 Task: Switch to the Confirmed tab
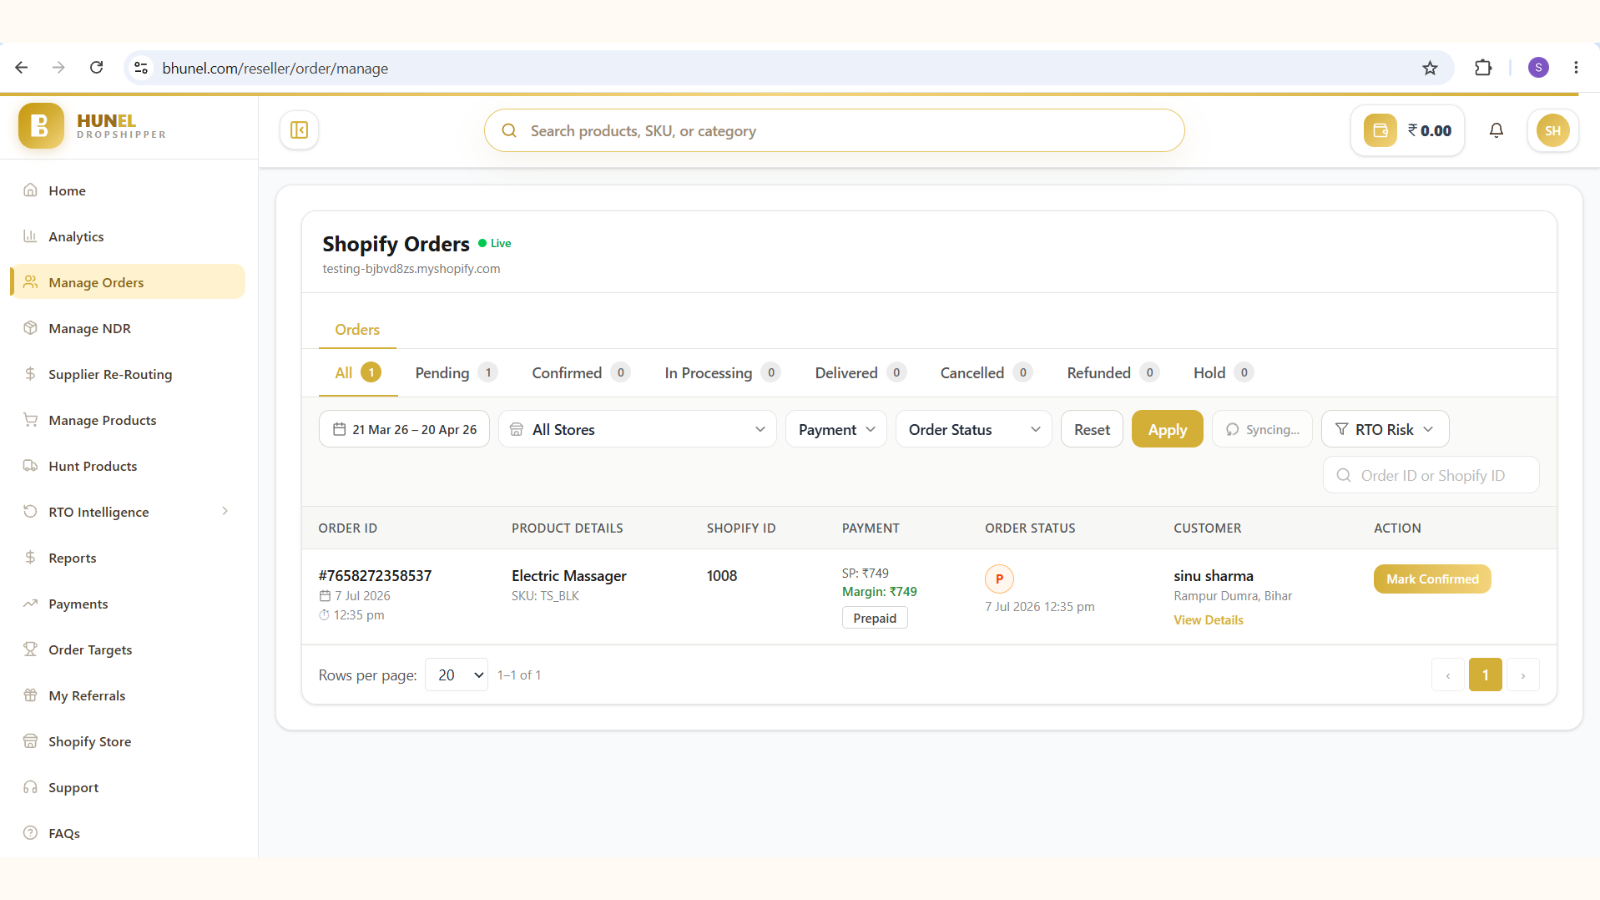[x=580, y=373]
